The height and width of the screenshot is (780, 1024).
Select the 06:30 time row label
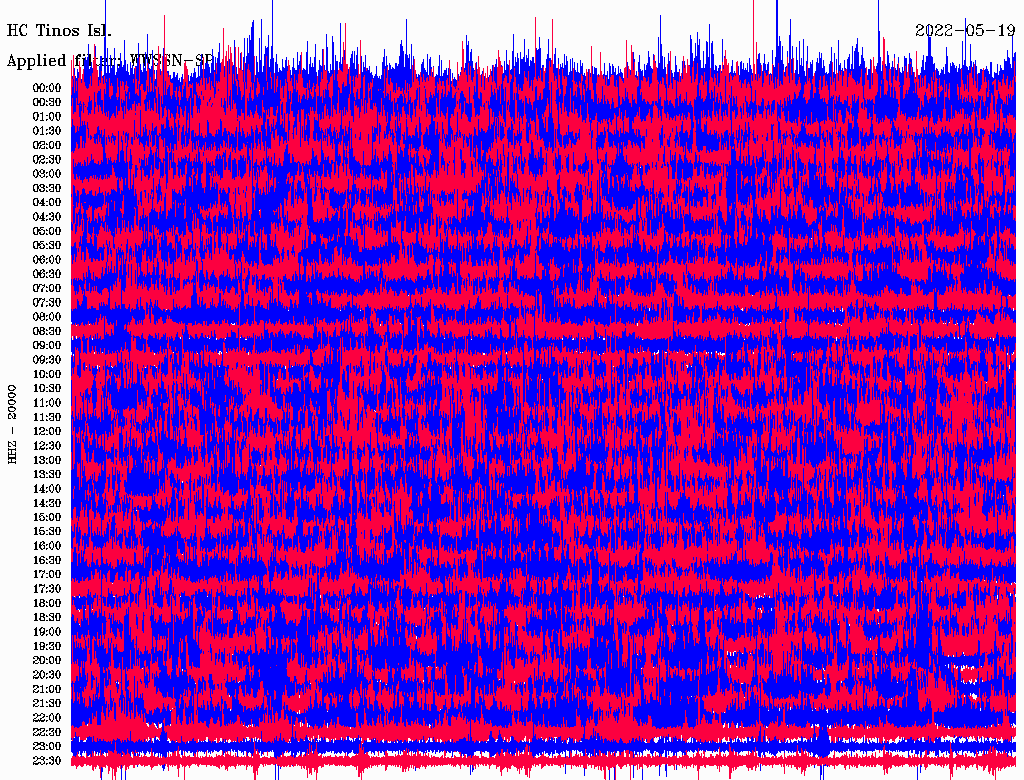pyautogui.click(x=47, y=274)
